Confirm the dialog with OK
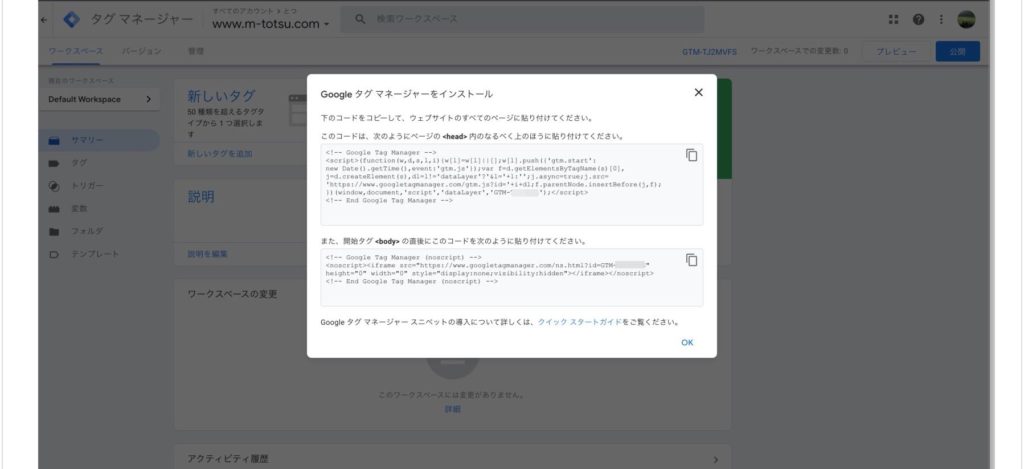 coord(687,342)
